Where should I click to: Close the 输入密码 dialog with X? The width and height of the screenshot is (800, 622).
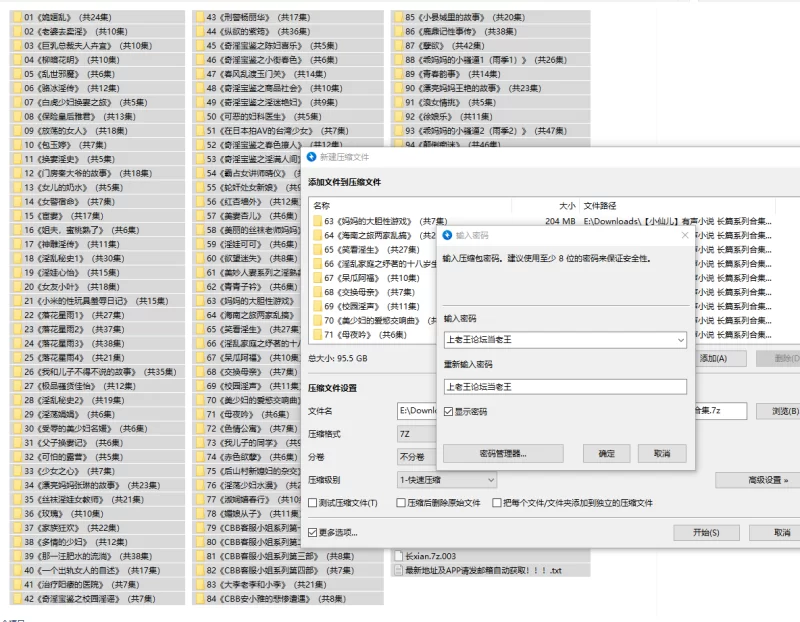(x=685, y=235)
